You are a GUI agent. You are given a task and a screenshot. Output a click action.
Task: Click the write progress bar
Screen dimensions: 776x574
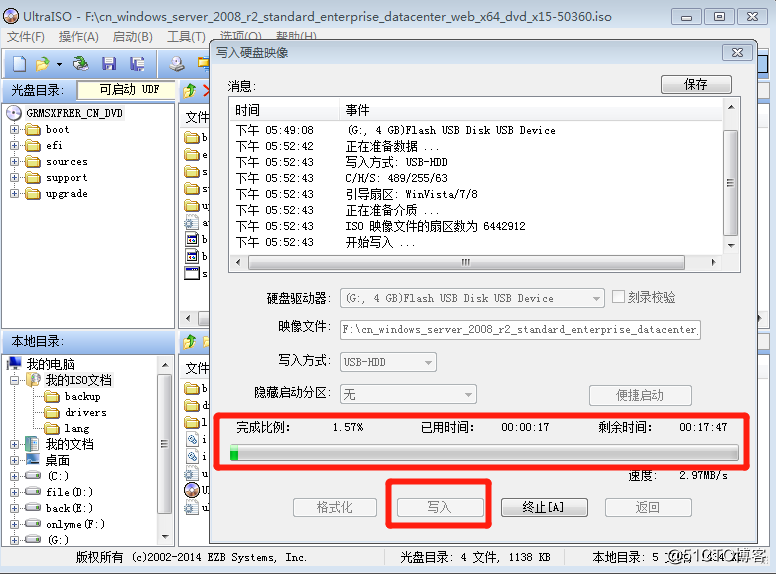tap(485, 453)
